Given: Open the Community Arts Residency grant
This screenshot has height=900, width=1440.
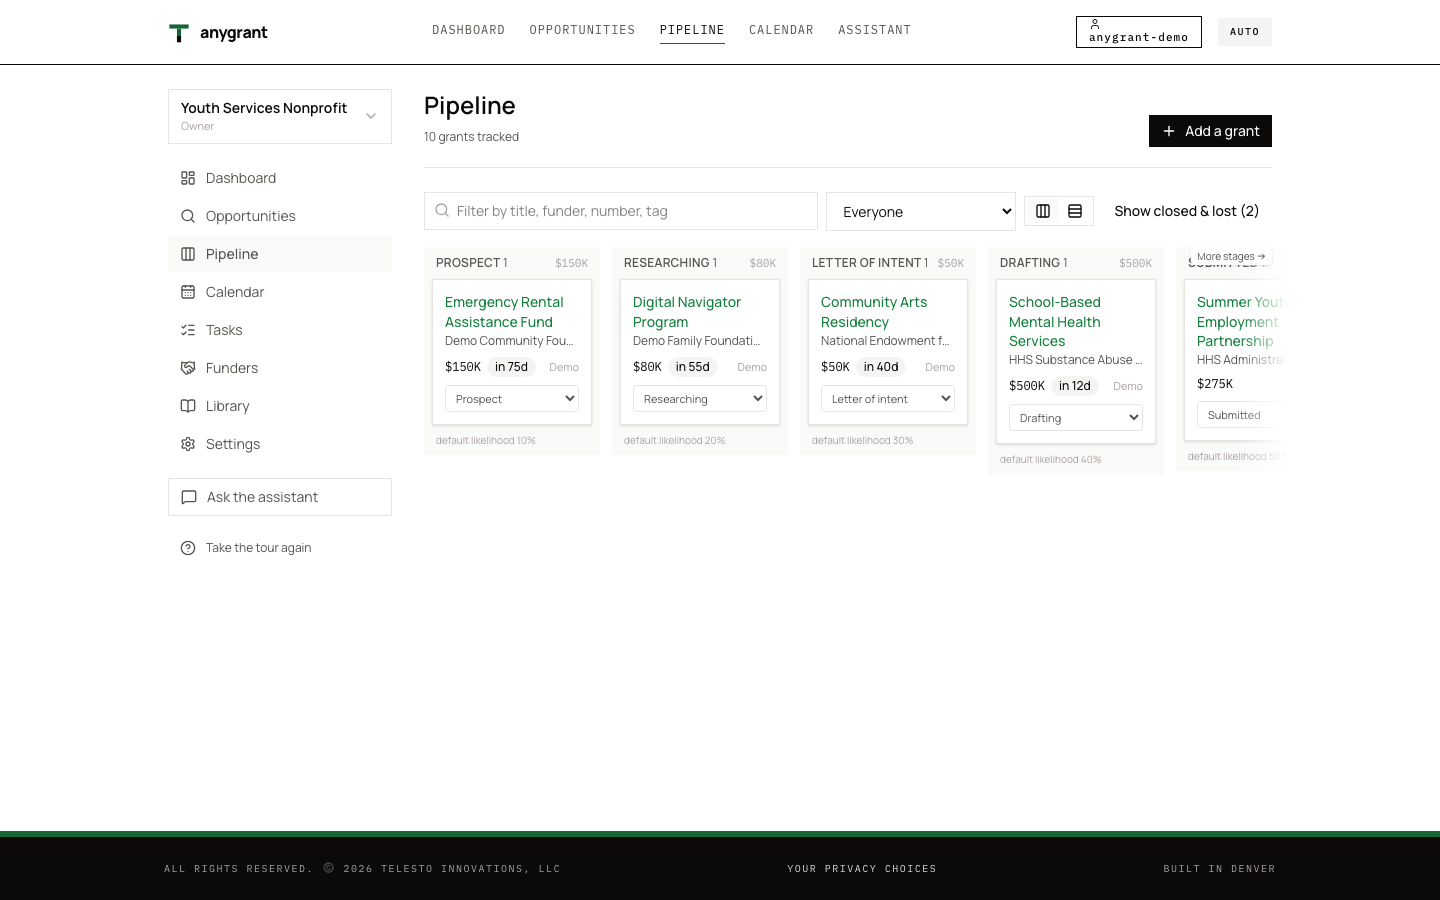Looking at the screenshot, I should pos(874,312).
